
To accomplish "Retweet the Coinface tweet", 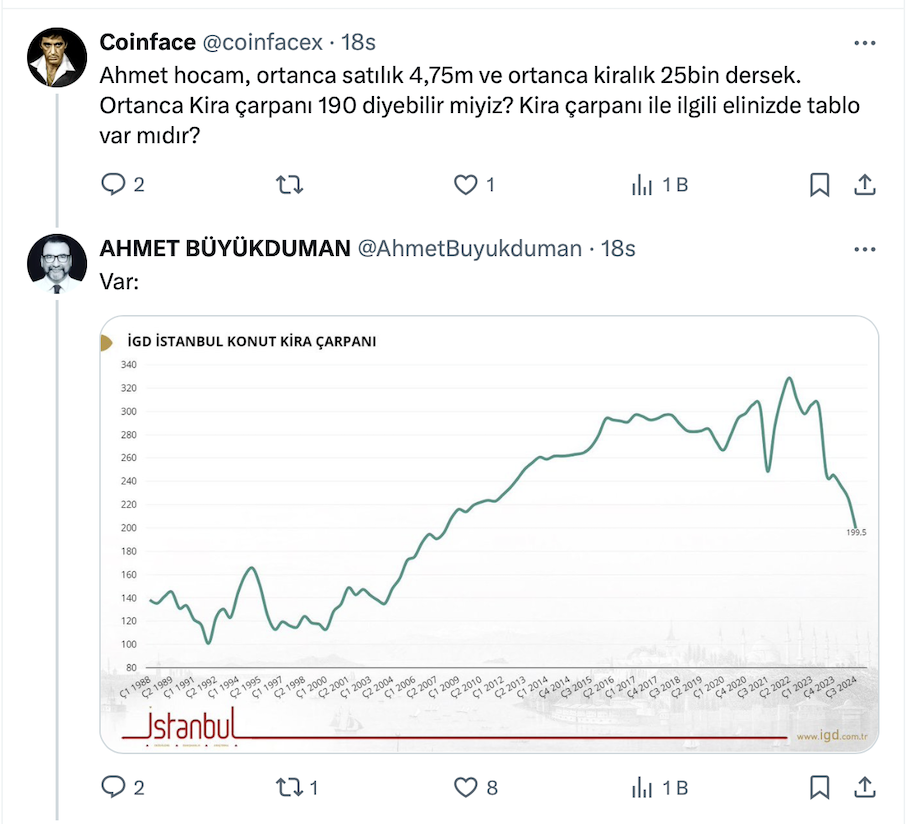I will pyautogui.click(x=289, y=185).
